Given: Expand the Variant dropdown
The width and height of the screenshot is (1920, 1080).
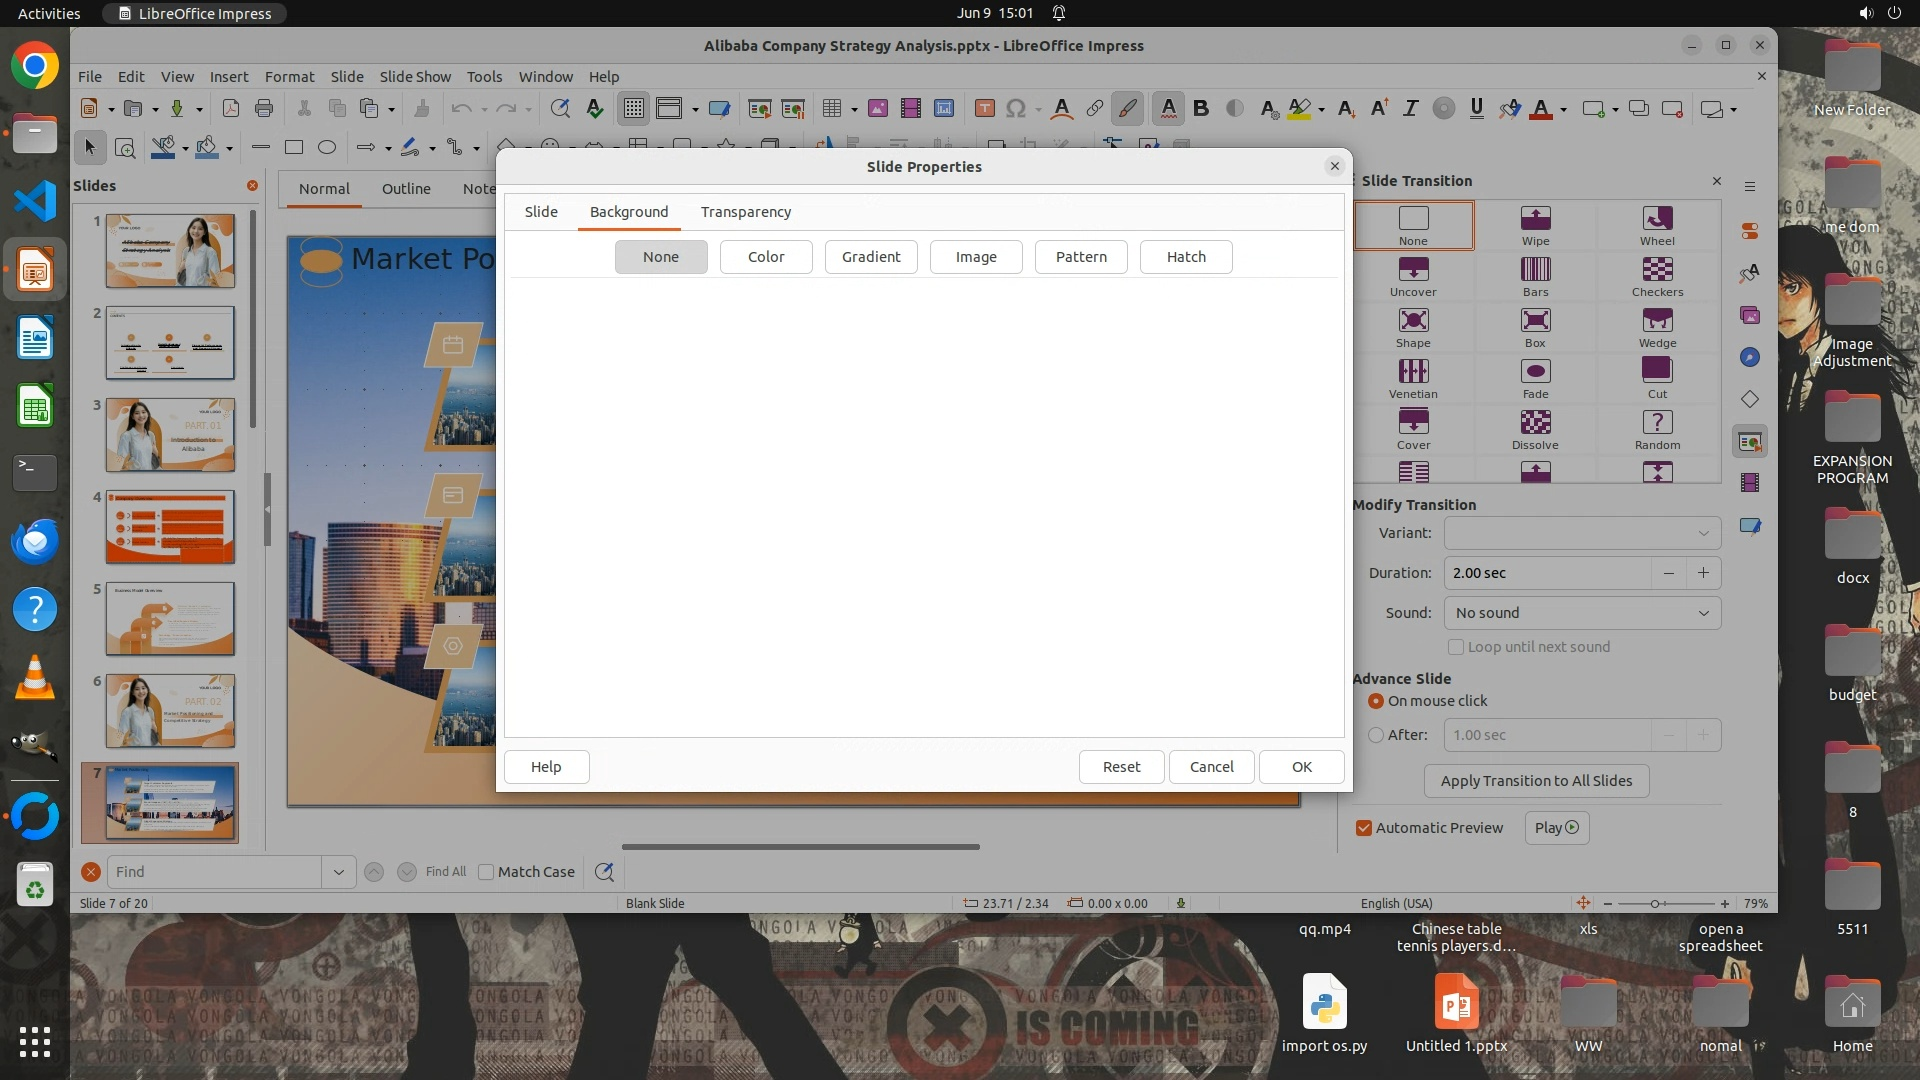Looking at the screenshot, I should coord(1582,533).
